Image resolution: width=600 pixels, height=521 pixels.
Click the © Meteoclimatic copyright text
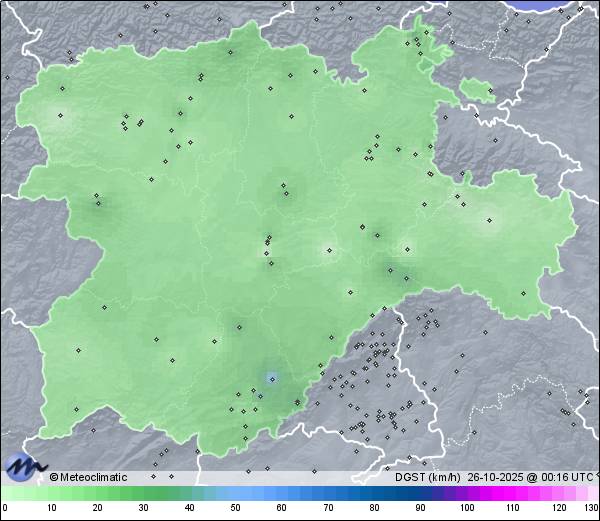88,477
